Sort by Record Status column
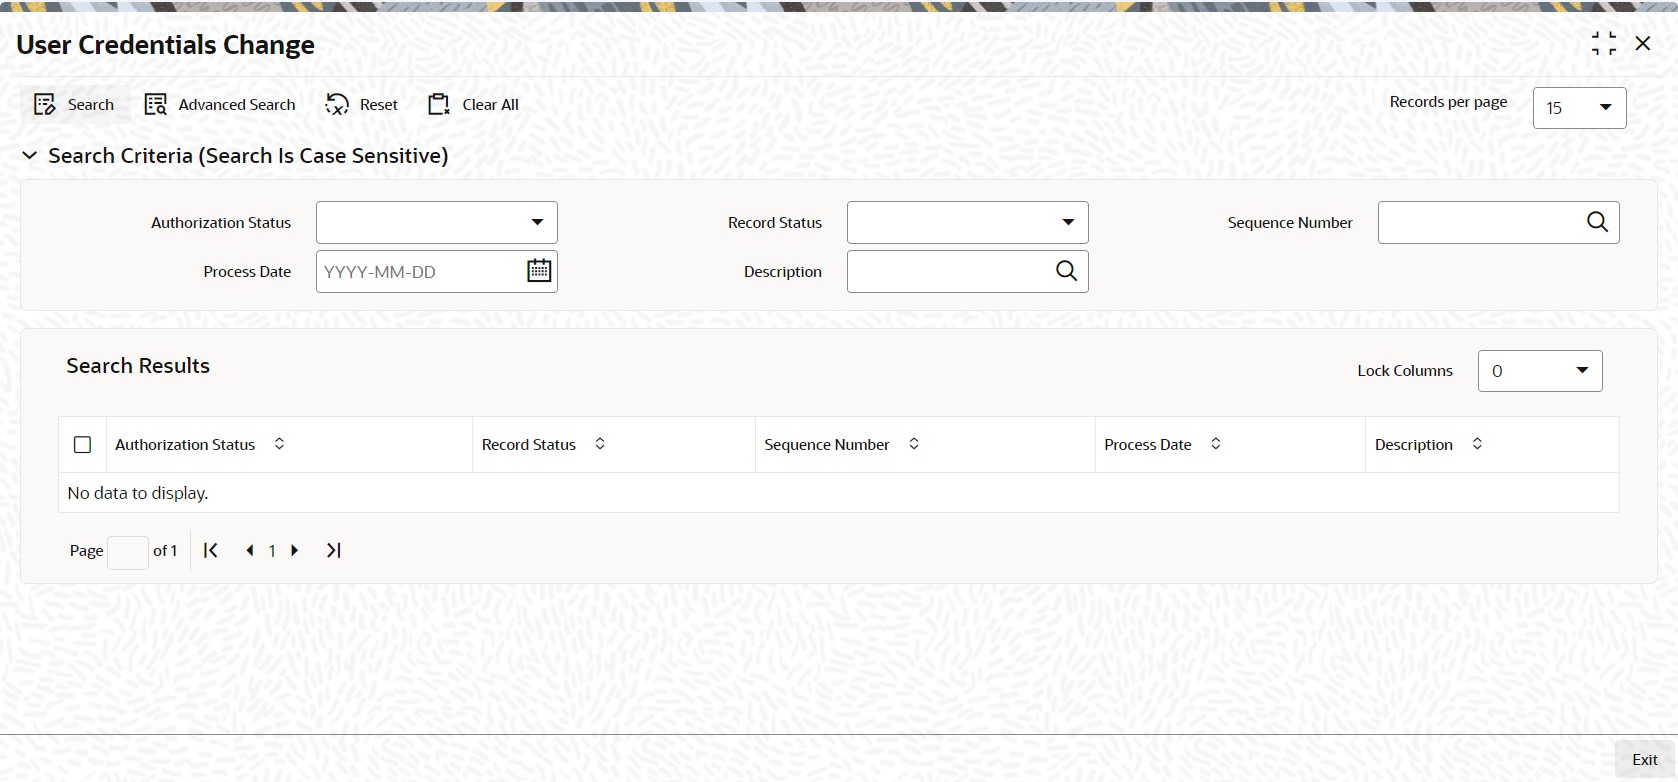 click(600, 444)
